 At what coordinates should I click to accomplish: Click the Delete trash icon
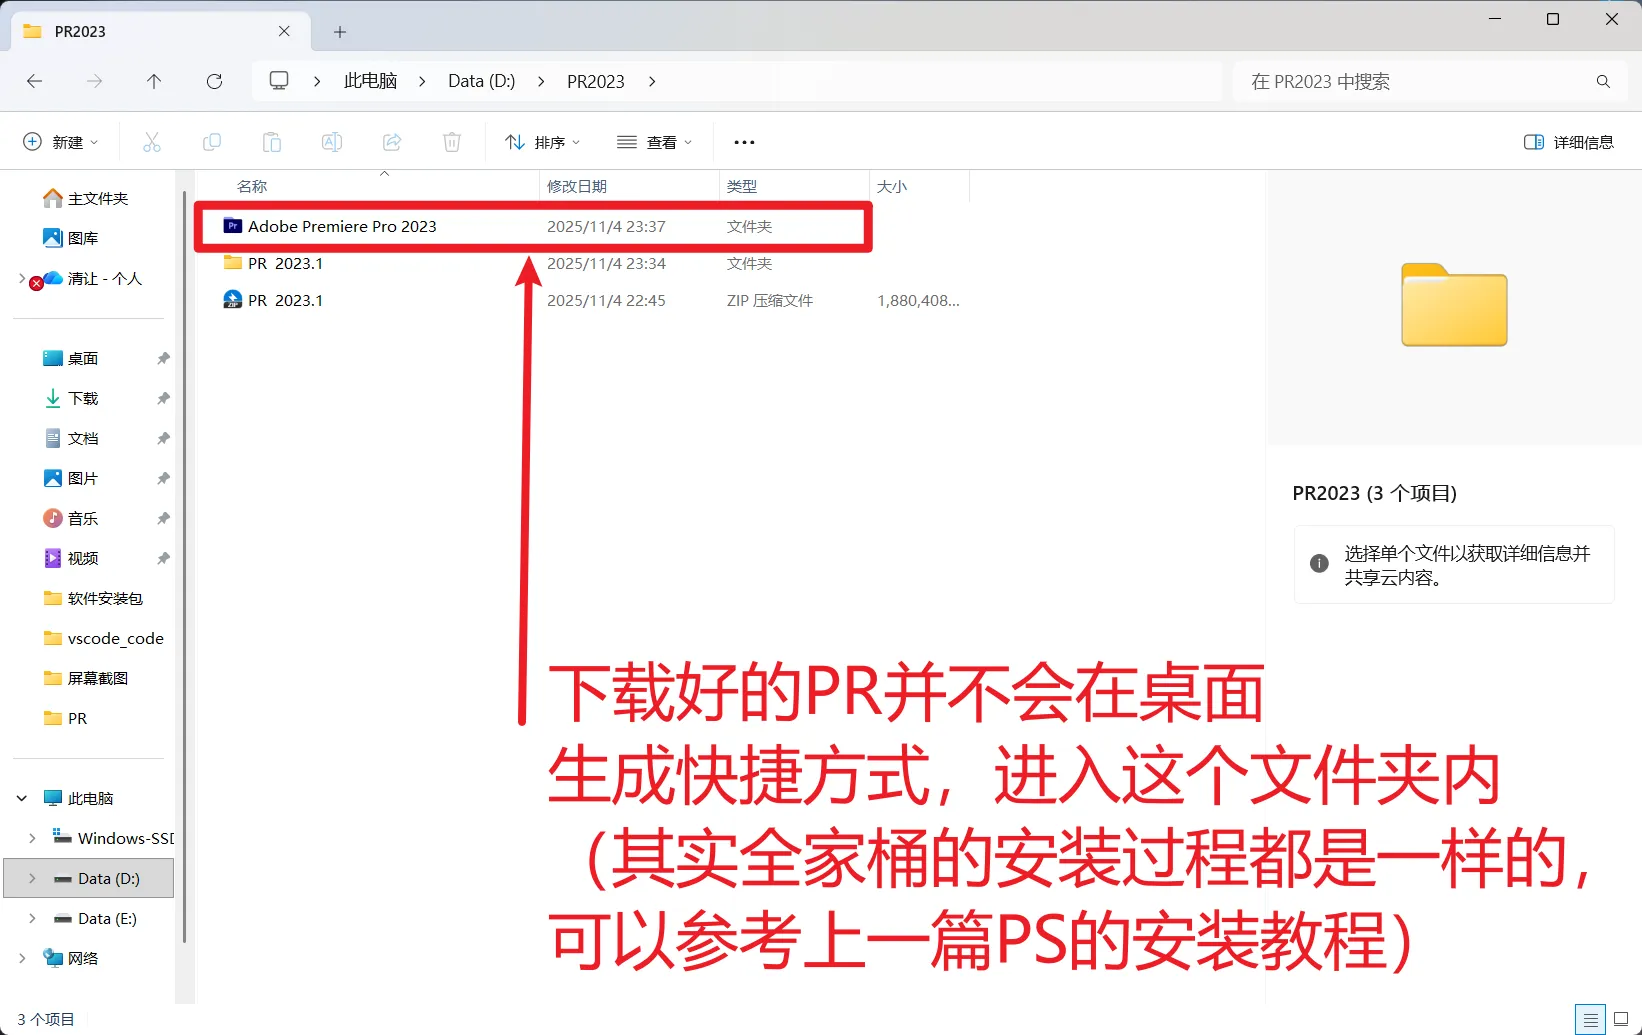pyautogui.click(x=452, y=142)
